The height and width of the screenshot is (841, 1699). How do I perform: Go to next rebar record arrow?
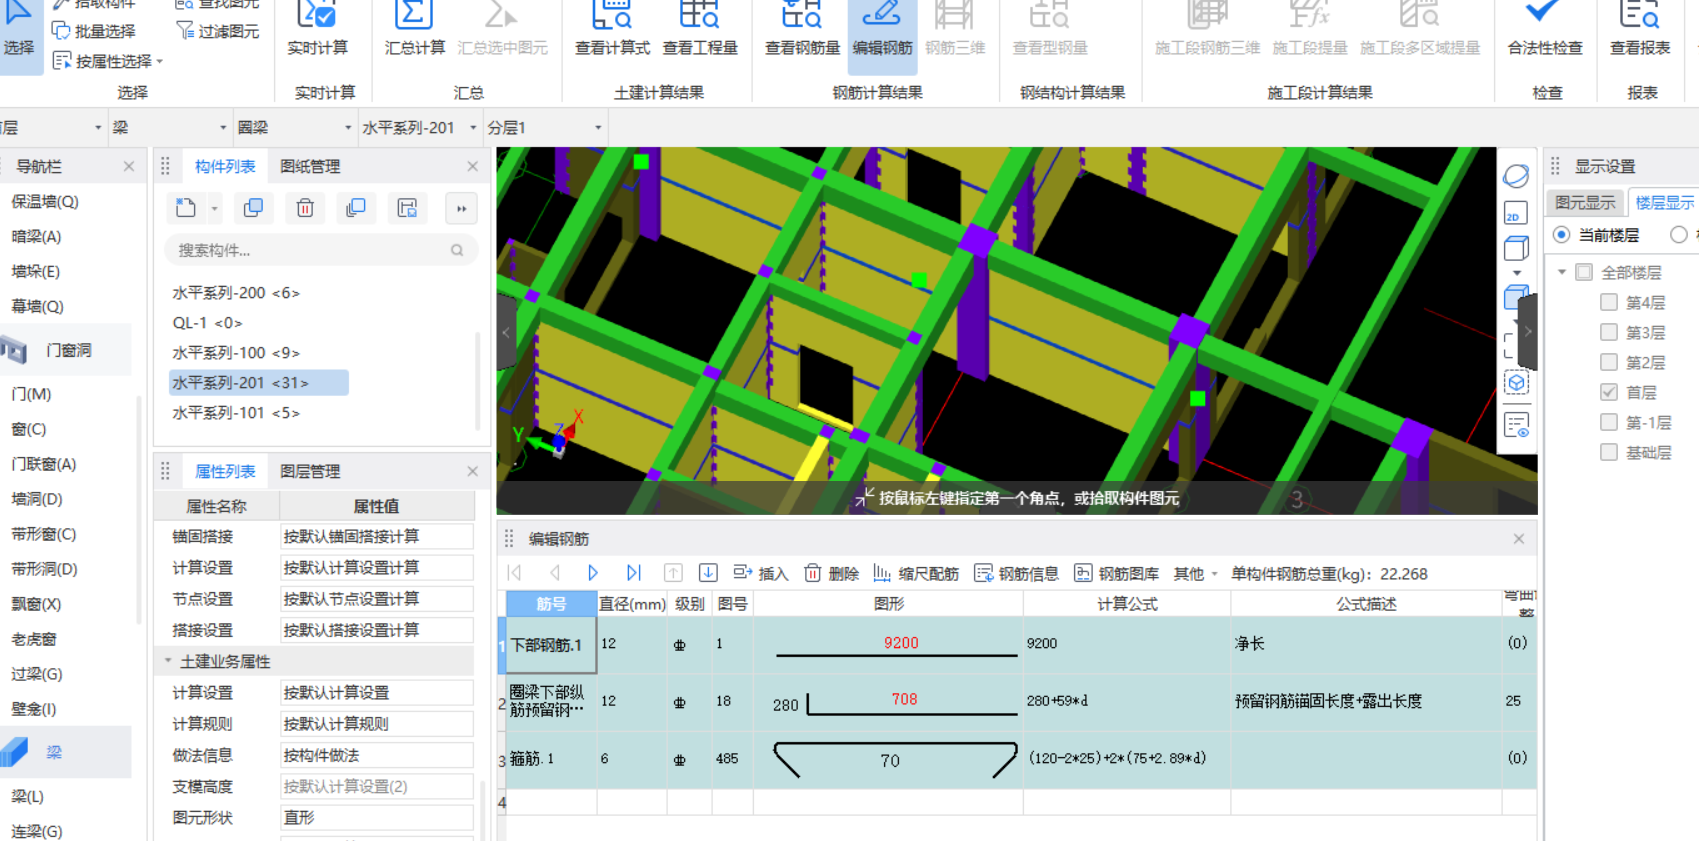tap(593, 573)
